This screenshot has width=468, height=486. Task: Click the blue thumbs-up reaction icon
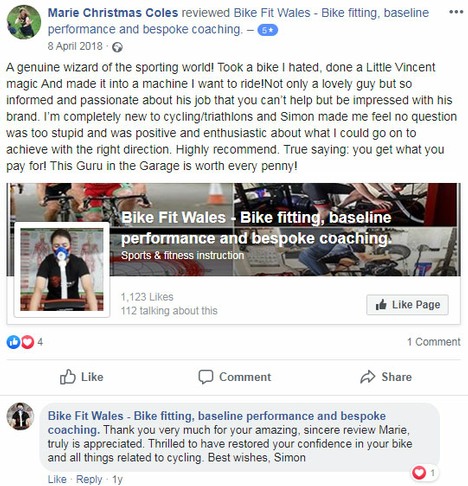point(13,342)
